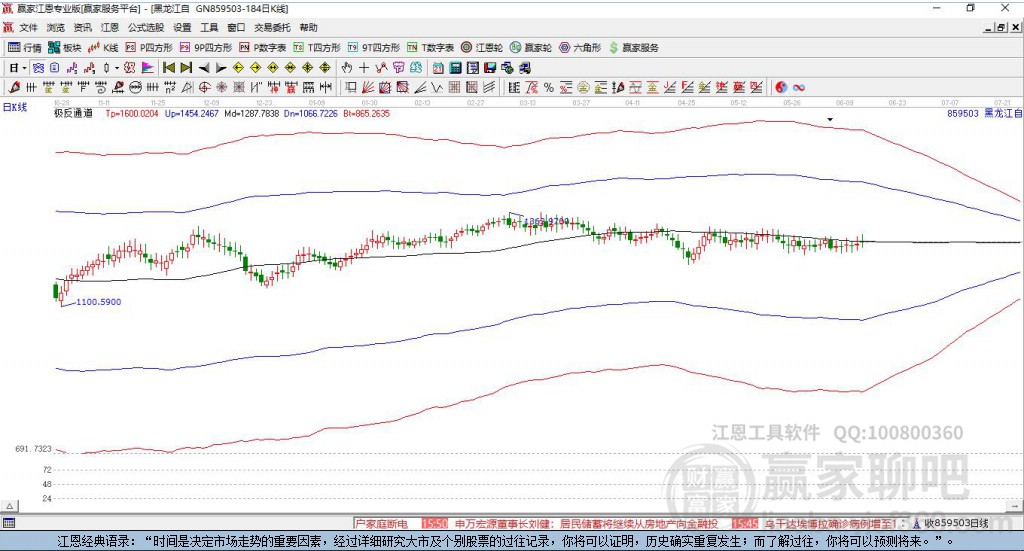The image size is (1024, 551).
Task: Select the three parallel channel lines tool
Action: click(488, 87)
